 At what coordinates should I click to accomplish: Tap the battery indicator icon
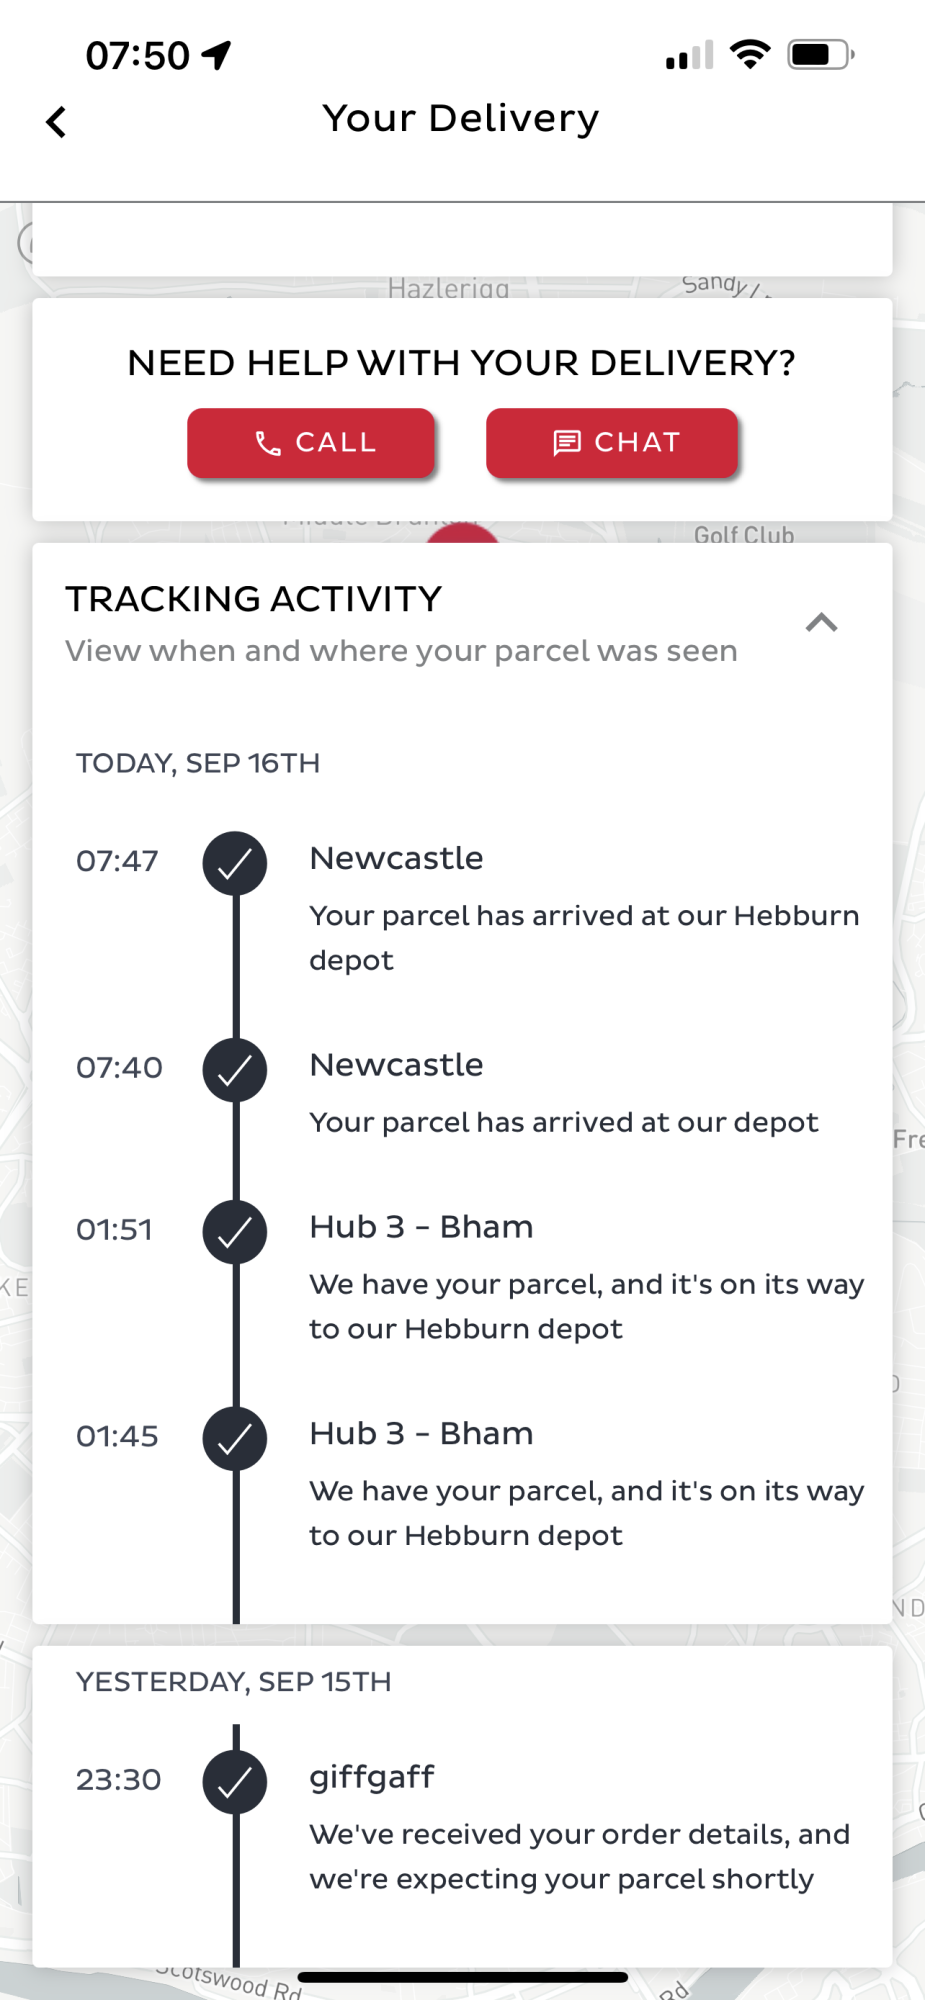coord(821,54)
